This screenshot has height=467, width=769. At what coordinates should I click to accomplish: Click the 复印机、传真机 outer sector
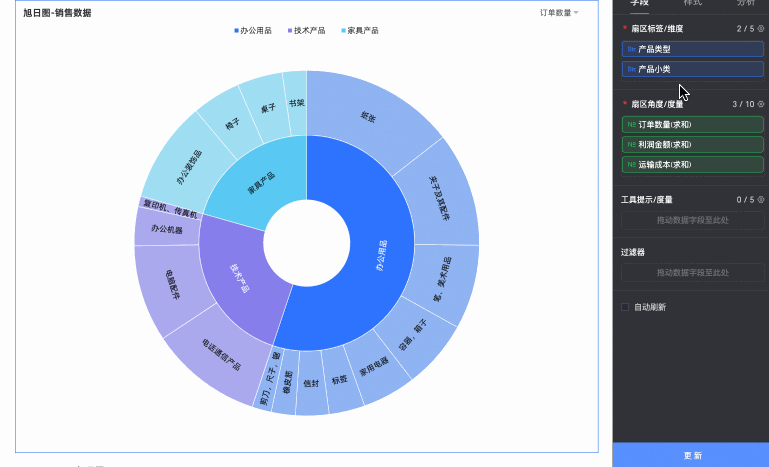click(170, 209)
